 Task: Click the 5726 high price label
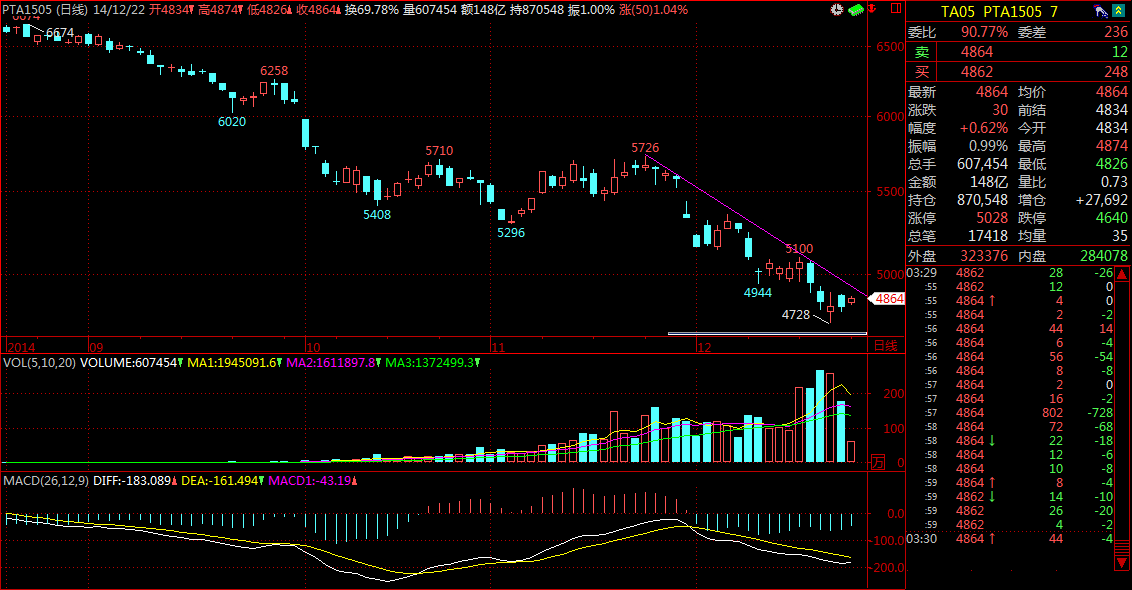645,148
